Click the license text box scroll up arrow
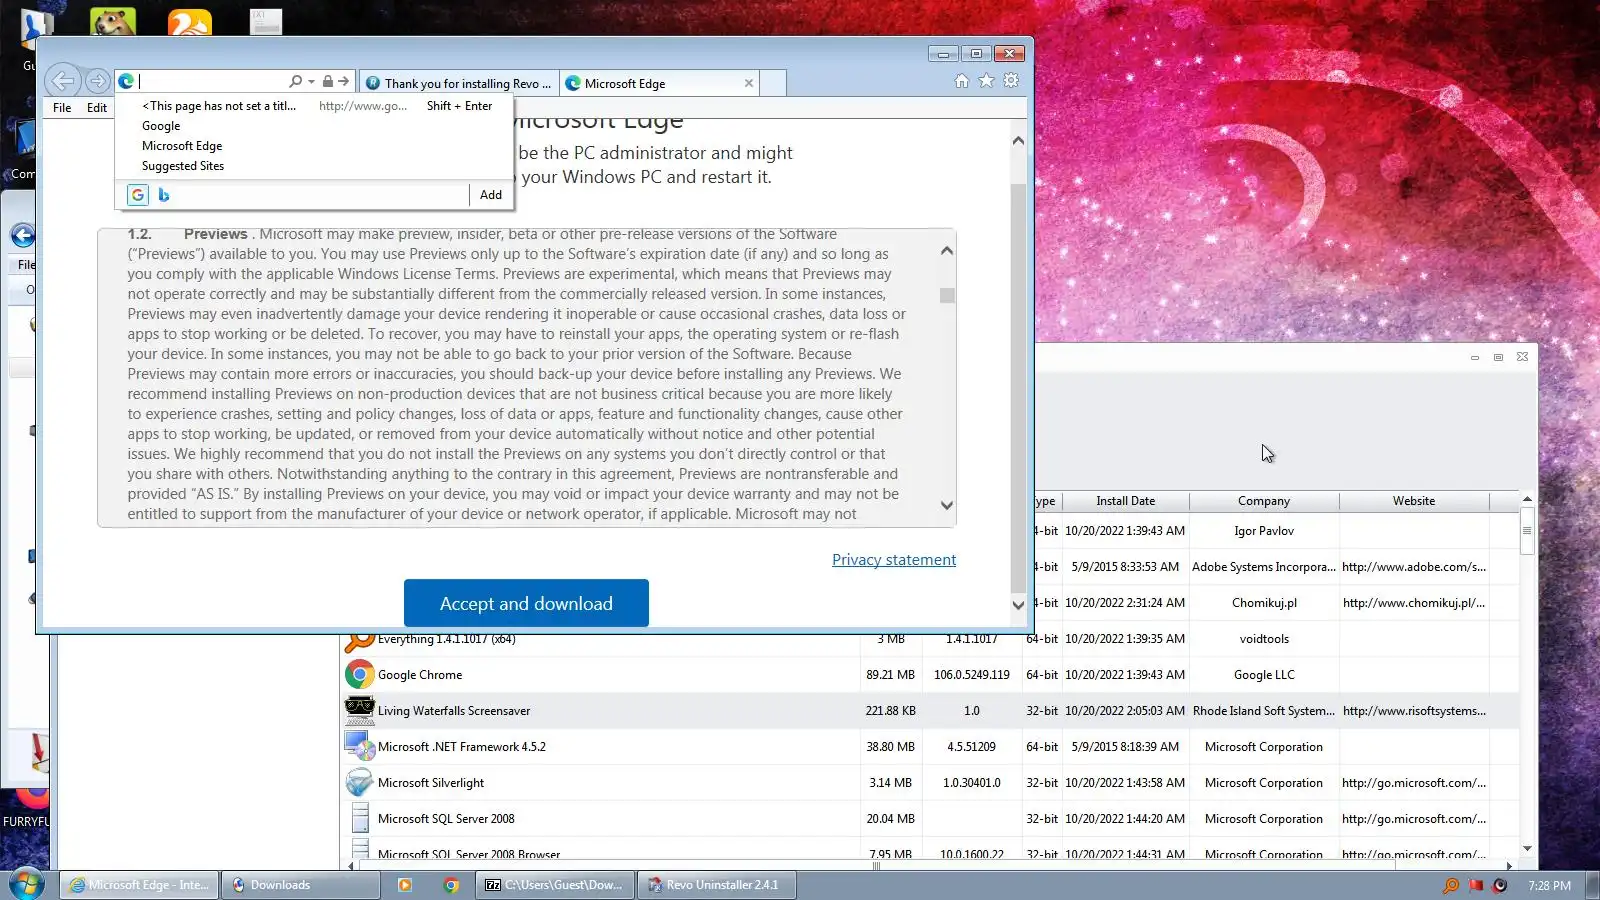Screen dimensions: 1600x900 [946, 250]
